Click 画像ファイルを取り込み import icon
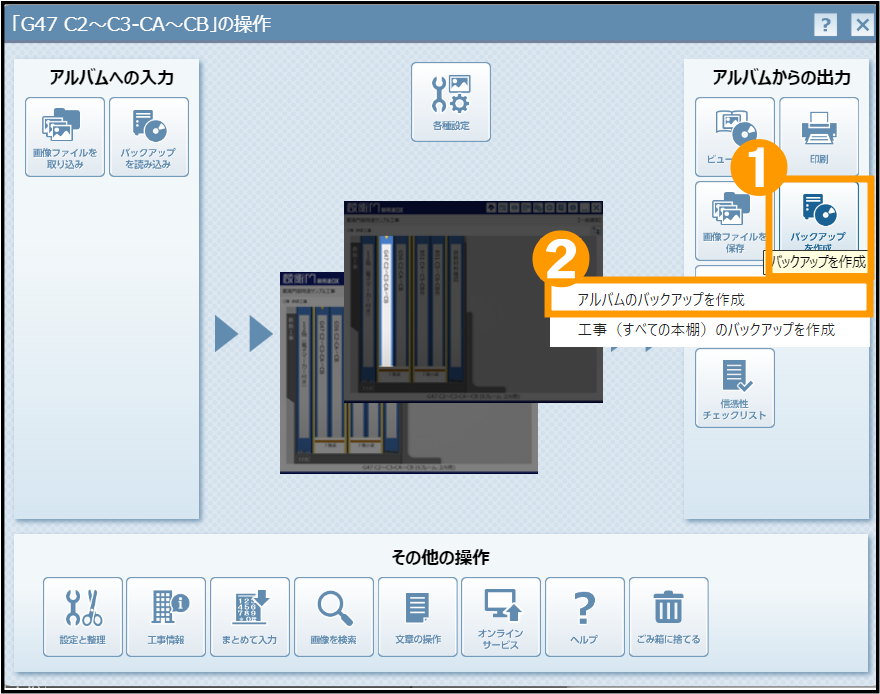 pyautogui.click(x=65, y=137)
